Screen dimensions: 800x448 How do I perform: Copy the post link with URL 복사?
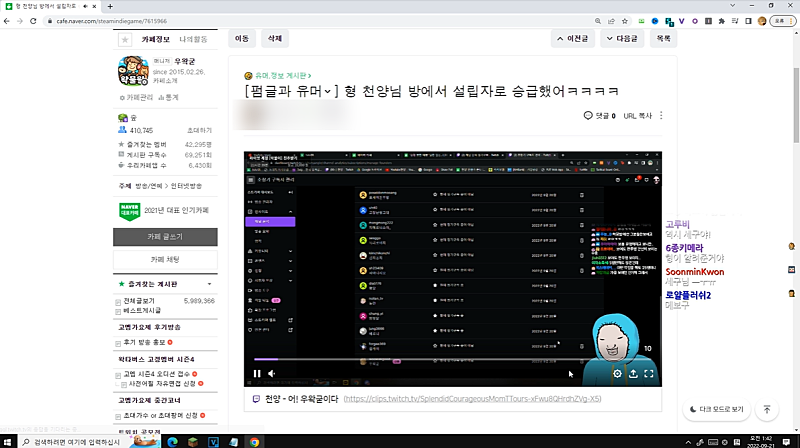click(x=638, y=116)
